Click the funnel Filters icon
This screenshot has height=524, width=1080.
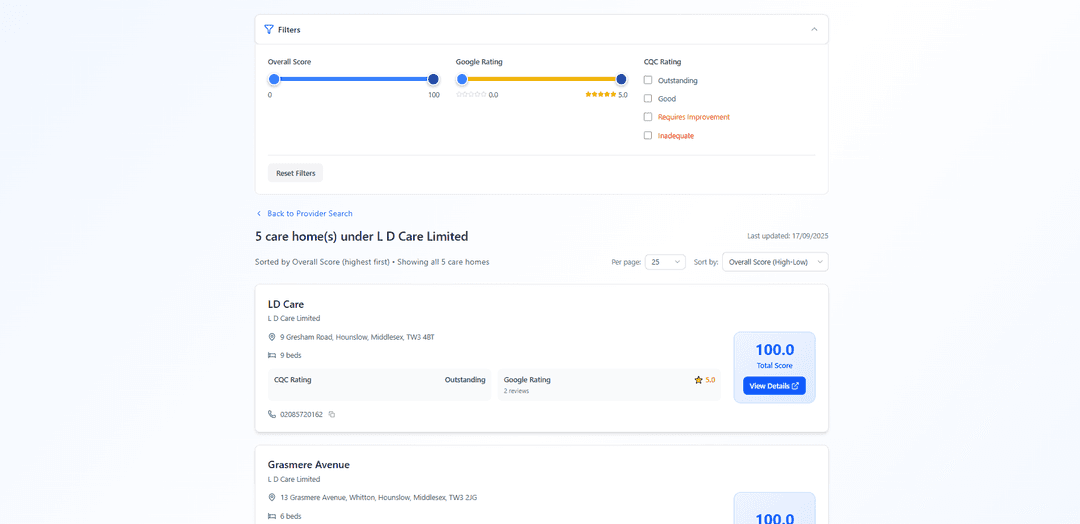[x=269, y=30]
